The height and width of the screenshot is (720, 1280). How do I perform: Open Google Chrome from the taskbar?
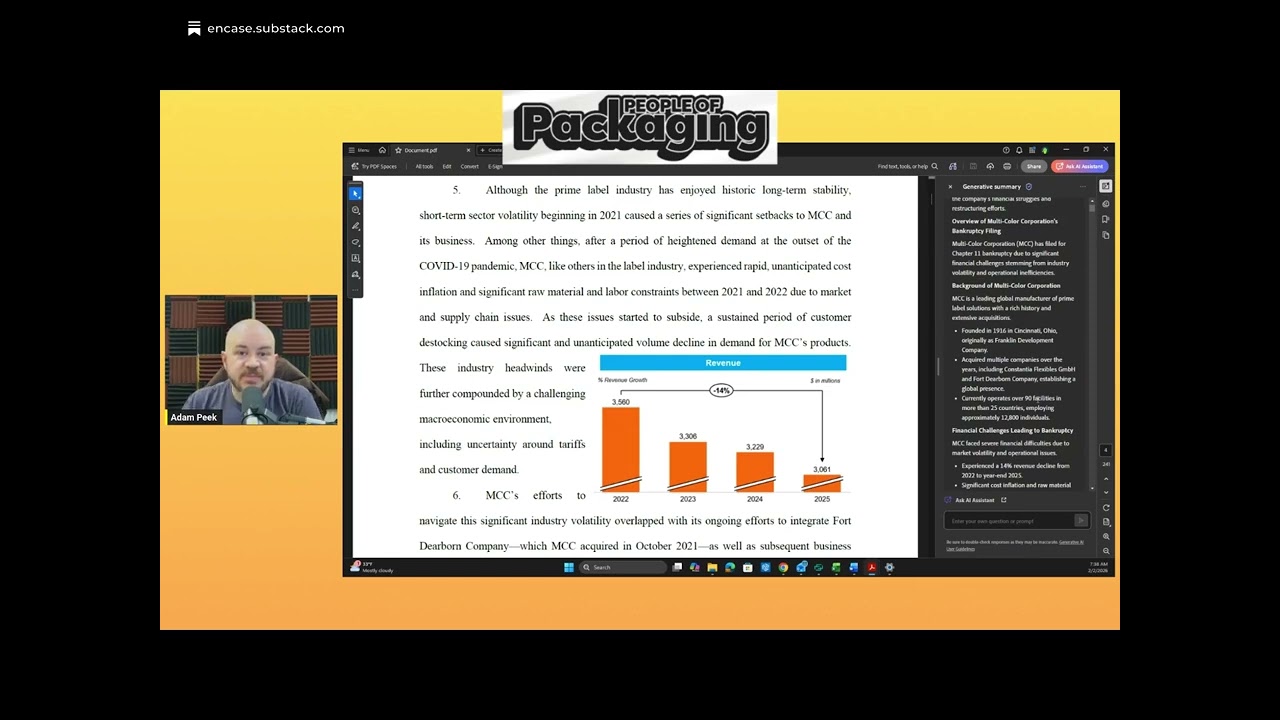[x=783, y=567]
